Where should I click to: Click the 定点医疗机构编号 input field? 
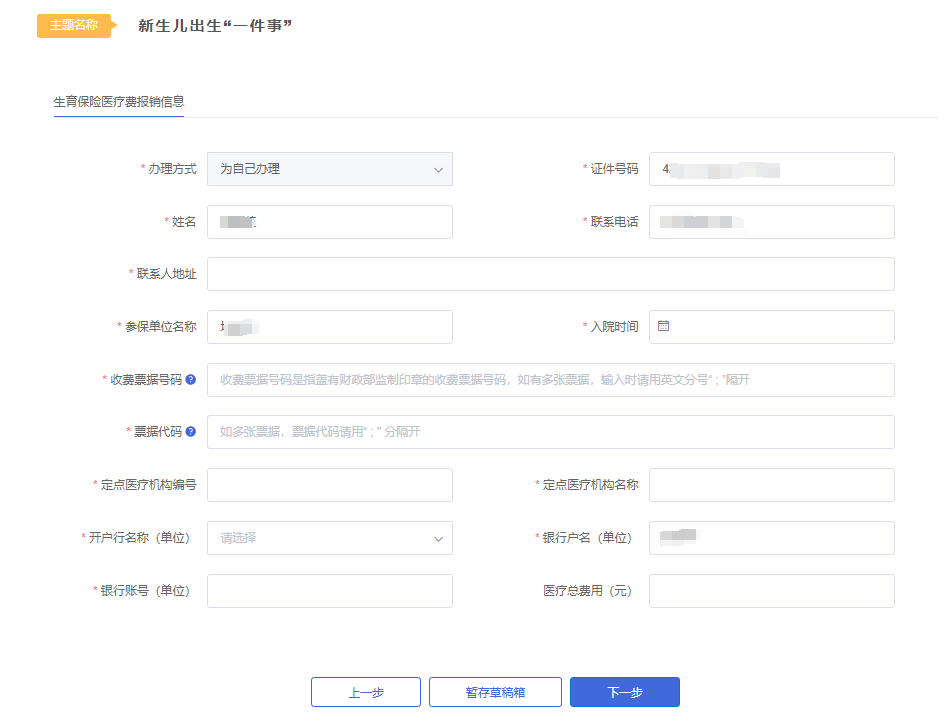pyautogui.click(x=330, y=485)
